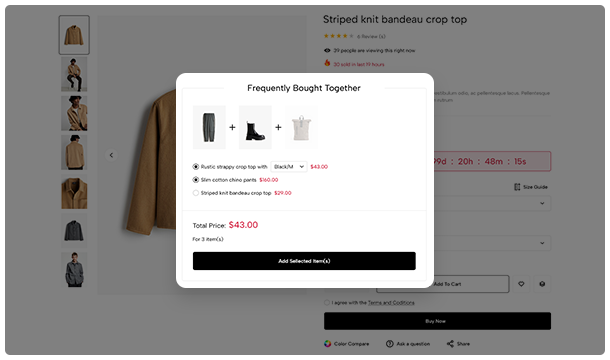610x360 pixels.
Task: Click the compare icon beside wishlist
Action: click(x=542, y=284)
